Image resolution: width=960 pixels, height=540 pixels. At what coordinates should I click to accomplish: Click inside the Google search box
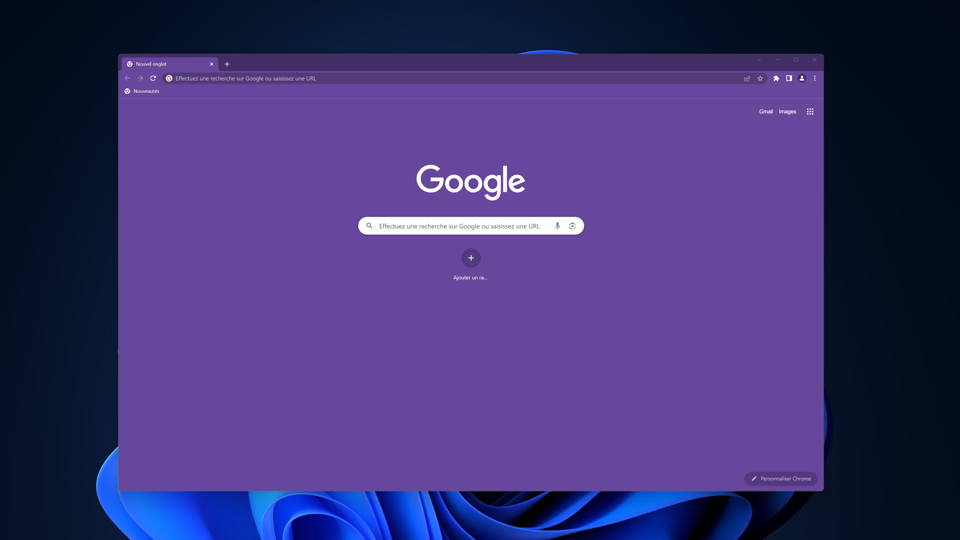point(471,226)
